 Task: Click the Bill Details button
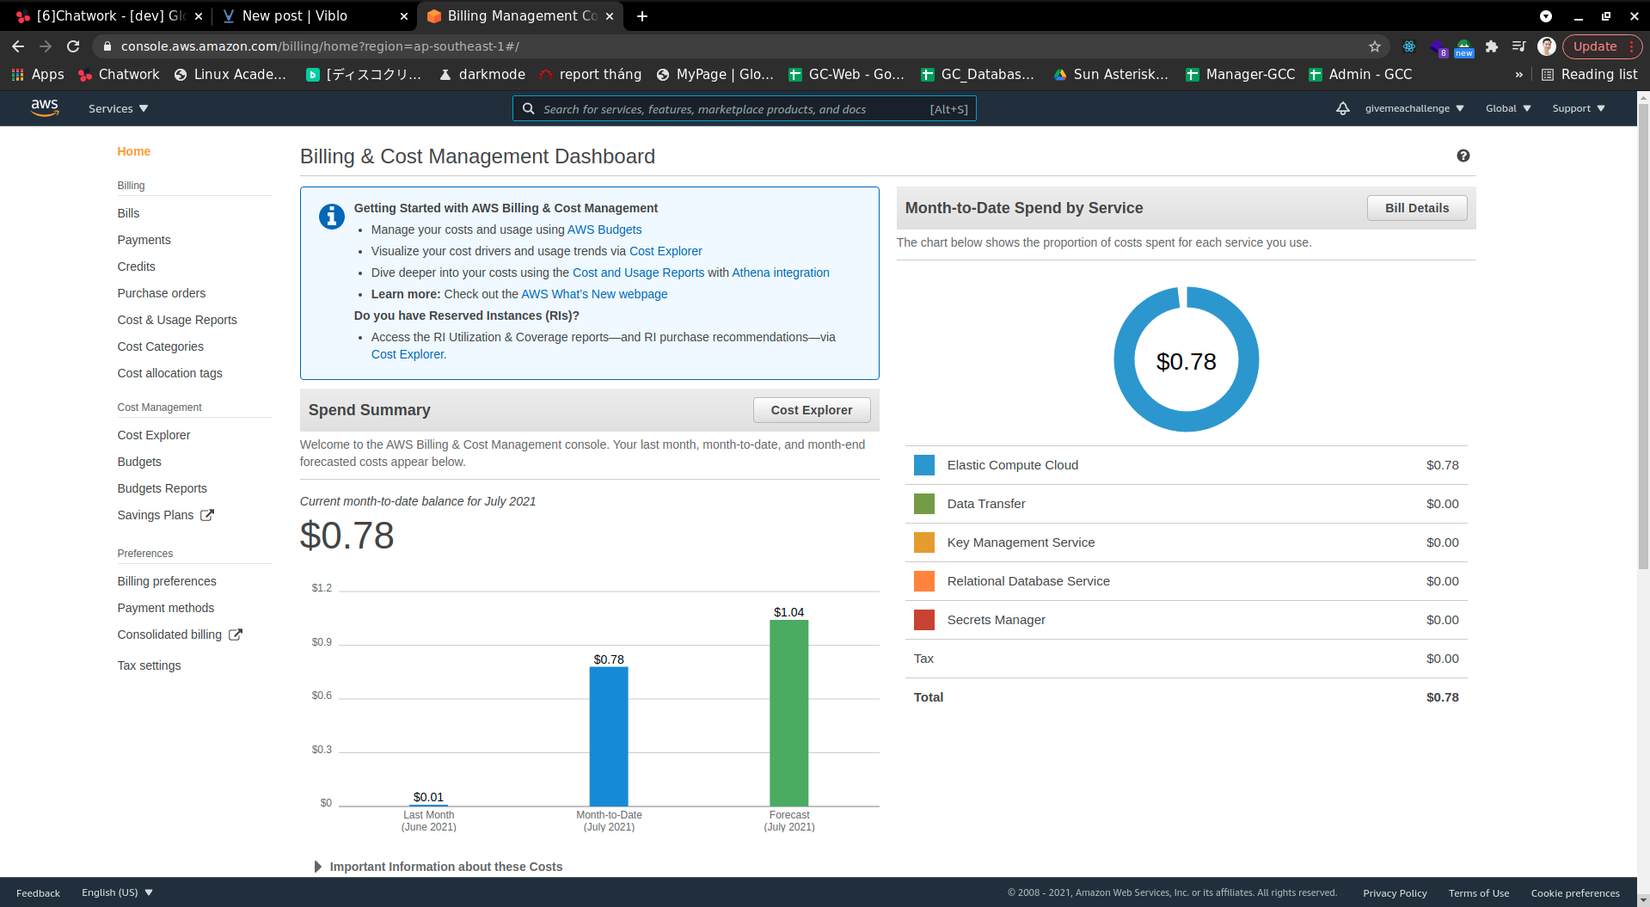(1416, 208)
